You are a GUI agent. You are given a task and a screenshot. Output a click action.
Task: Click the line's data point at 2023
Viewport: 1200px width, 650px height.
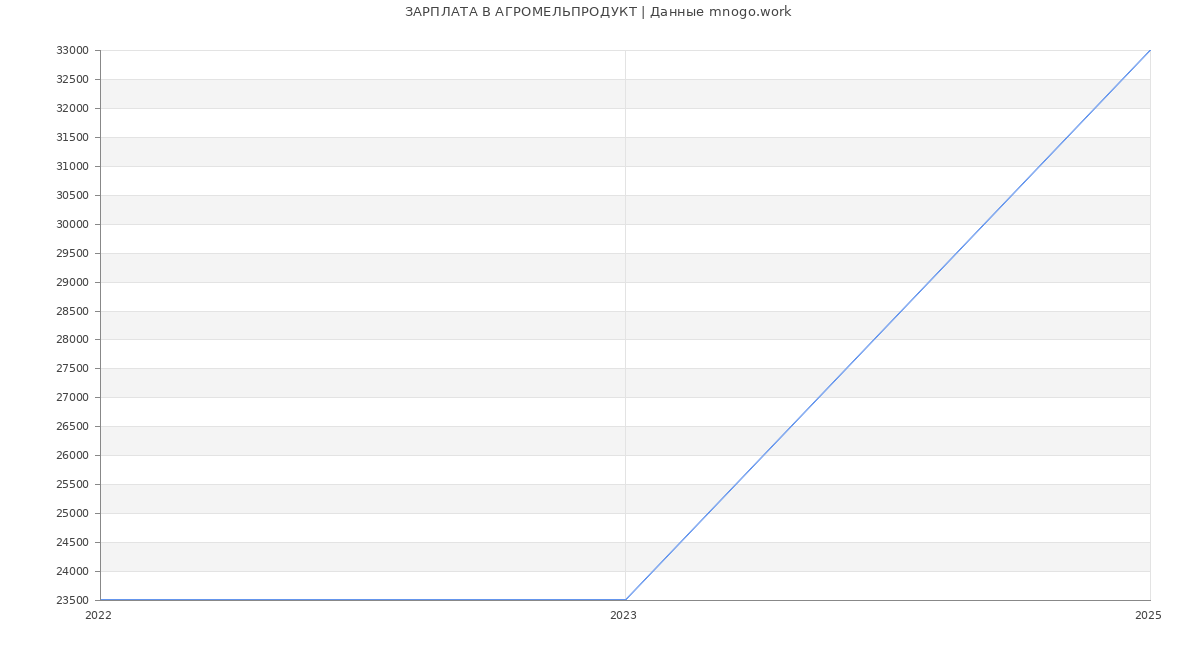(625, 600)
